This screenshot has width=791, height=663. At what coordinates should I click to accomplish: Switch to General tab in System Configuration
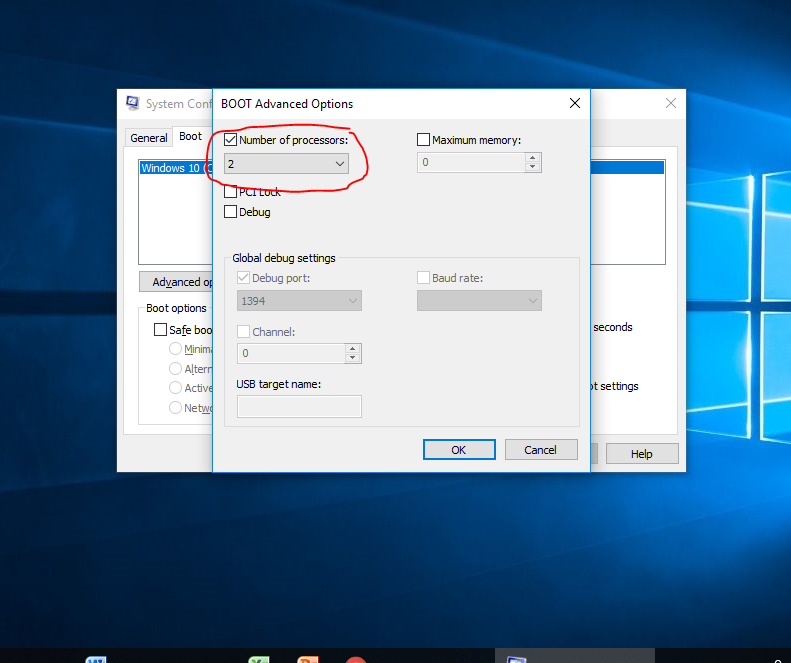(x=149, y=138)
